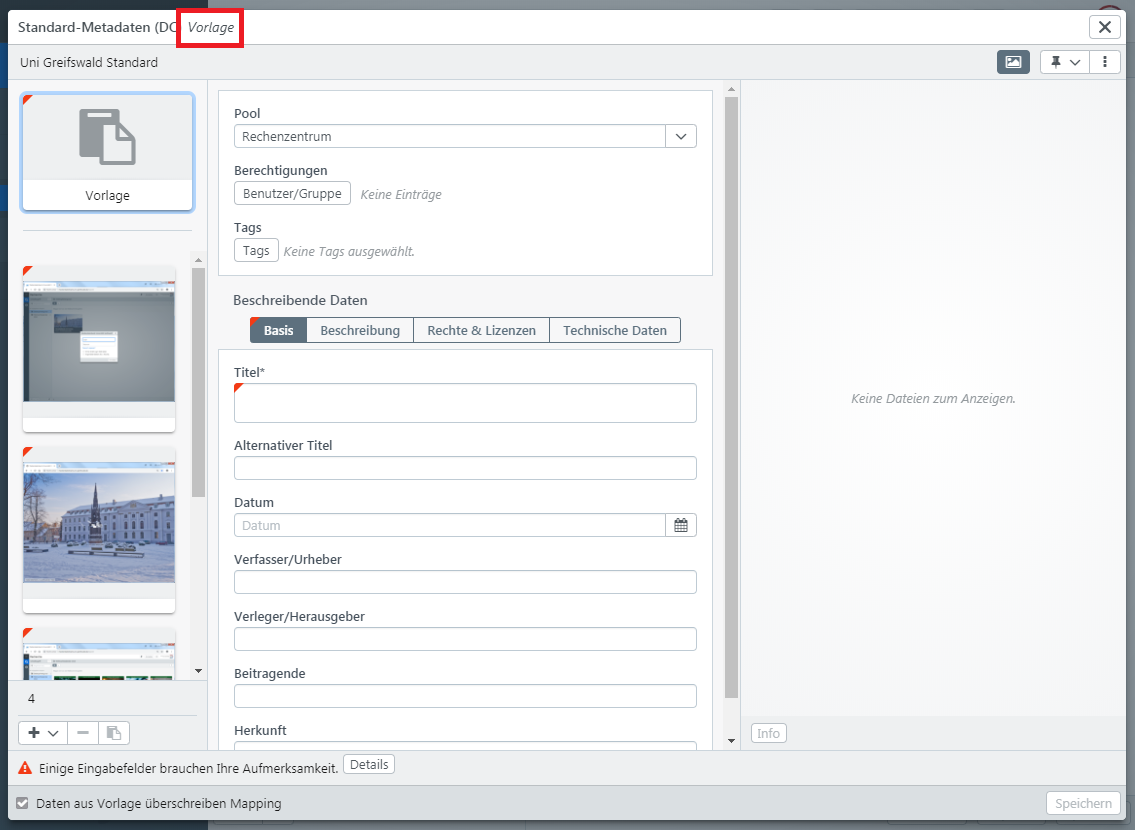The image size is (1135, 830).
Task: Open the pin options dropdown
Action: pos(1064,62)
